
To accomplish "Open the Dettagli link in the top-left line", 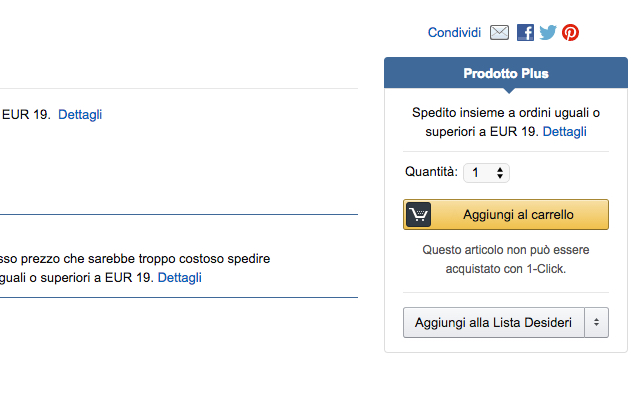I will click(x=80, y=114).
